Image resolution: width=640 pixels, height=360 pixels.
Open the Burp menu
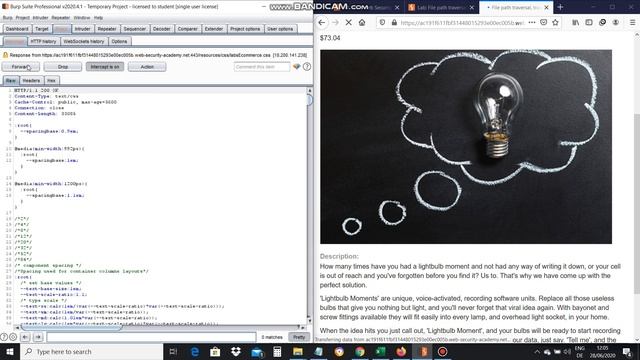pos(7,18)
